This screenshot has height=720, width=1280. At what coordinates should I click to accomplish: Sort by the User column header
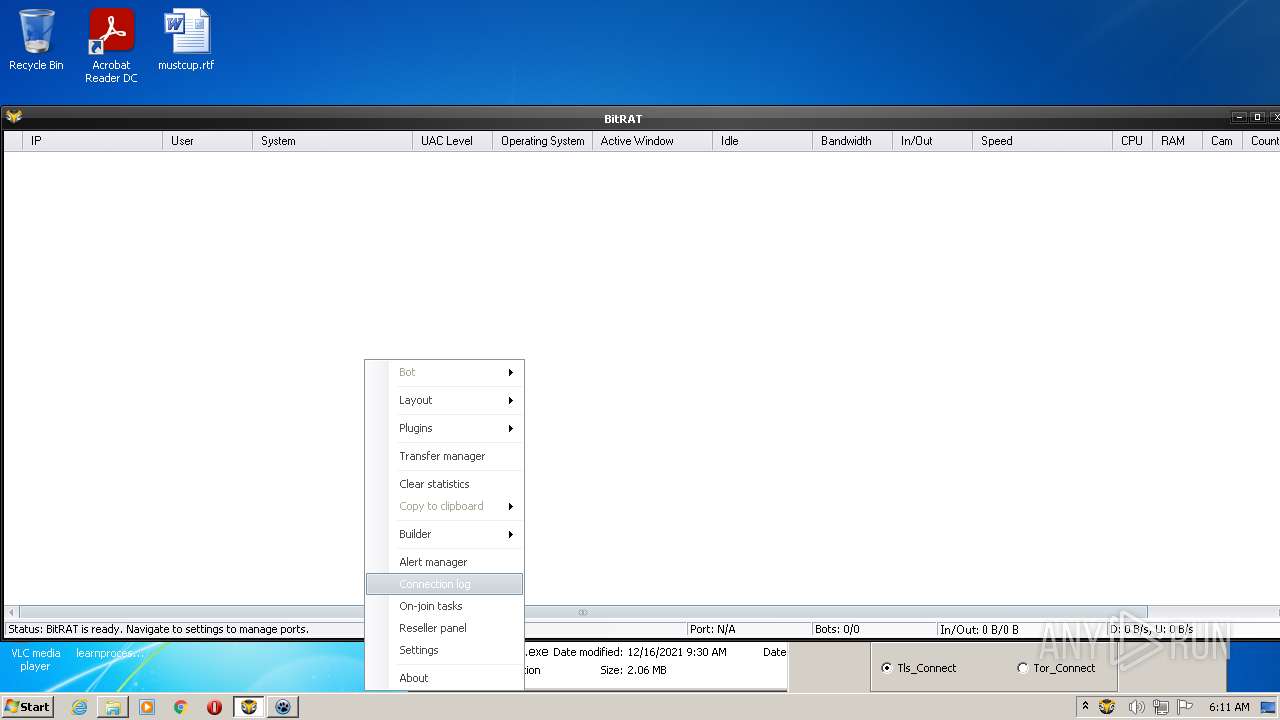(207, 141)
